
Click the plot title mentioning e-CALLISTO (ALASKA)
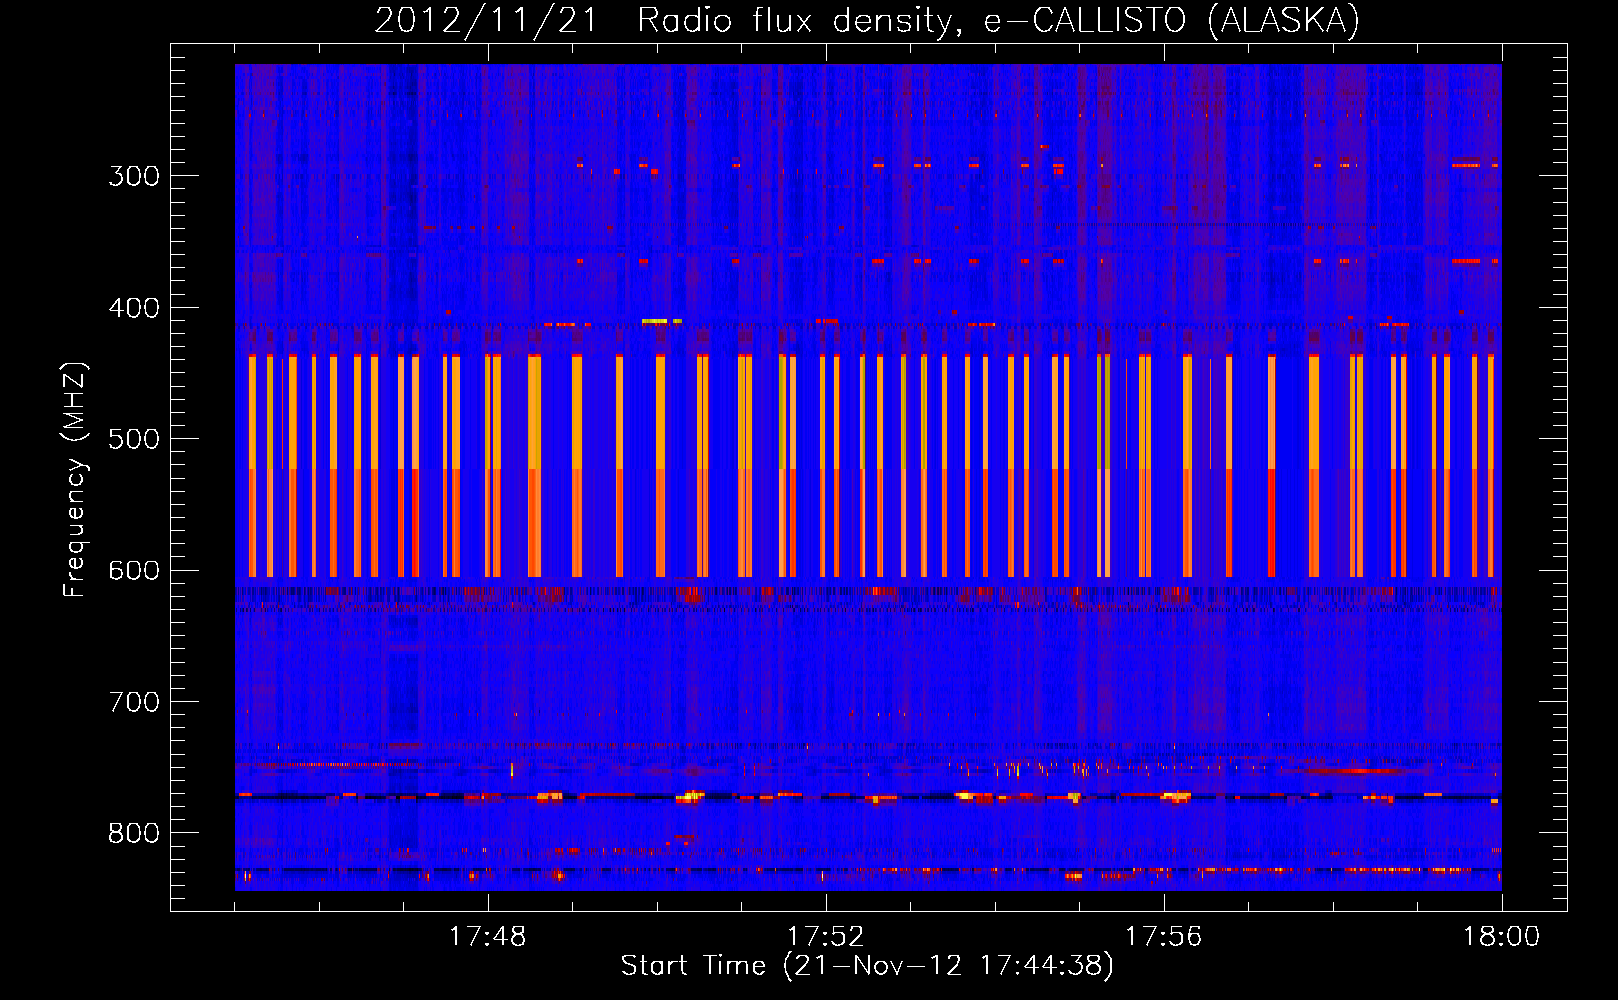[867, 21]
